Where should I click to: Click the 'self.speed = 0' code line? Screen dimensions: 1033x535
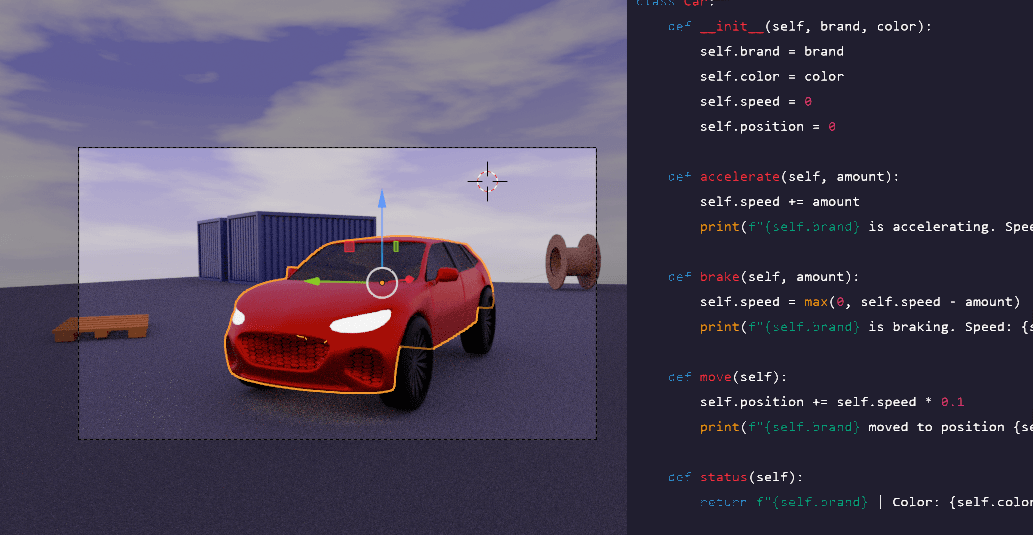tap(756, 101)
